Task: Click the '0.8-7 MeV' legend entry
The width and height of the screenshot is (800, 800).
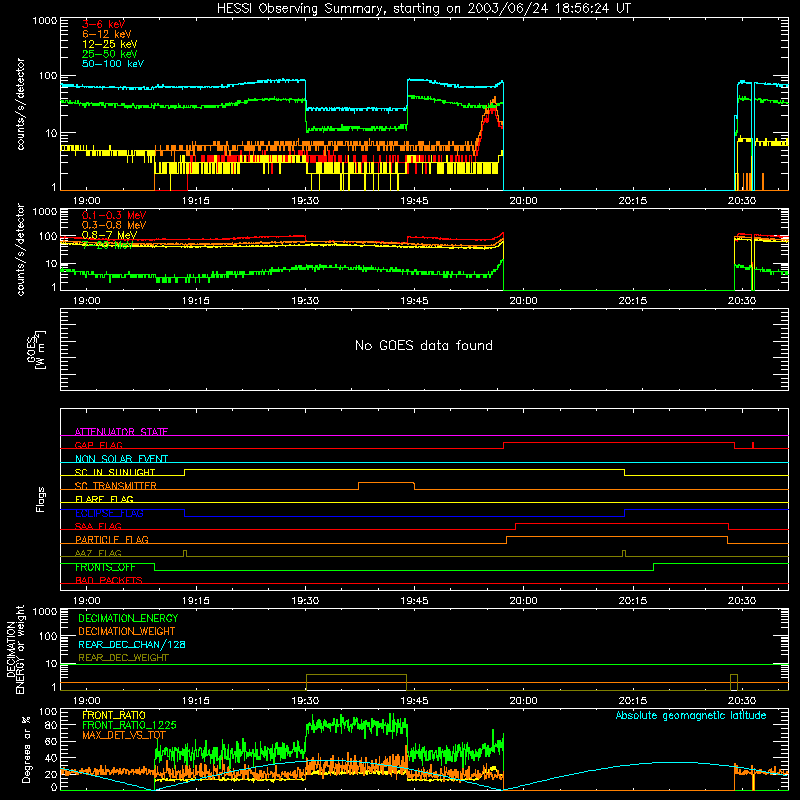Action: 109,235
